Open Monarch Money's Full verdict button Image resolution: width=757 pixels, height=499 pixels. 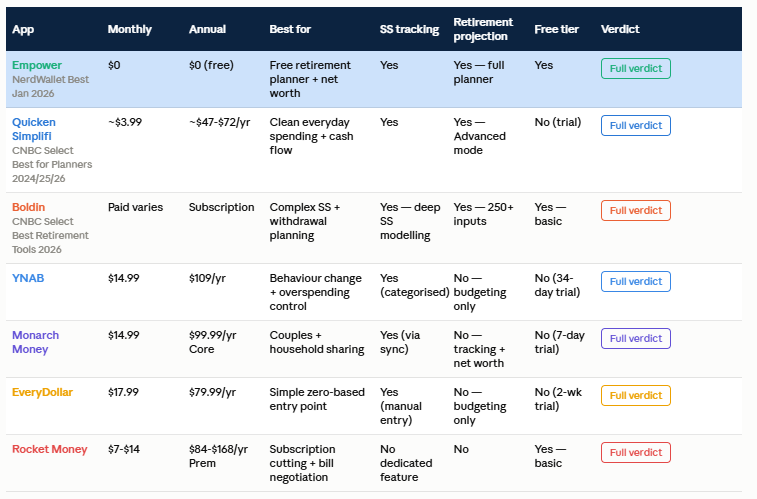tap(635, 338)
